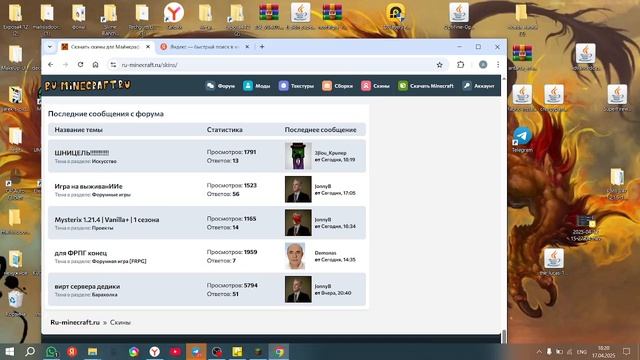Expand the tab search chevron in Chrome
The image size is (640, 360).
tap(50, 47)
